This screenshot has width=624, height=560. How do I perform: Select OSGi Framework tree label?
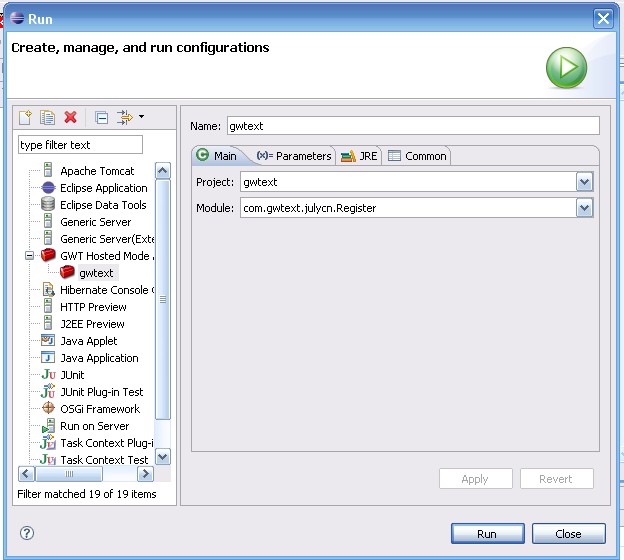100,409
